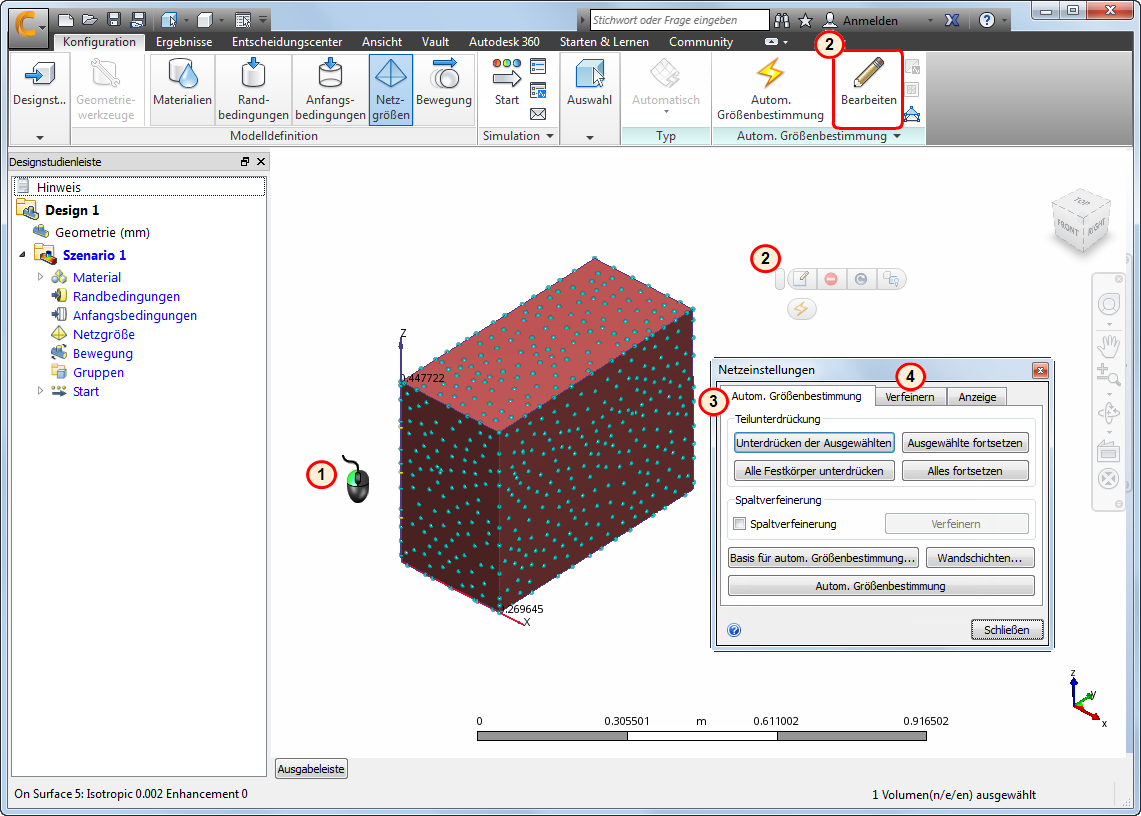The image size is (1141, 816).
Task: Click the Bearbeiten pencil tool
Action: point(868,84)
